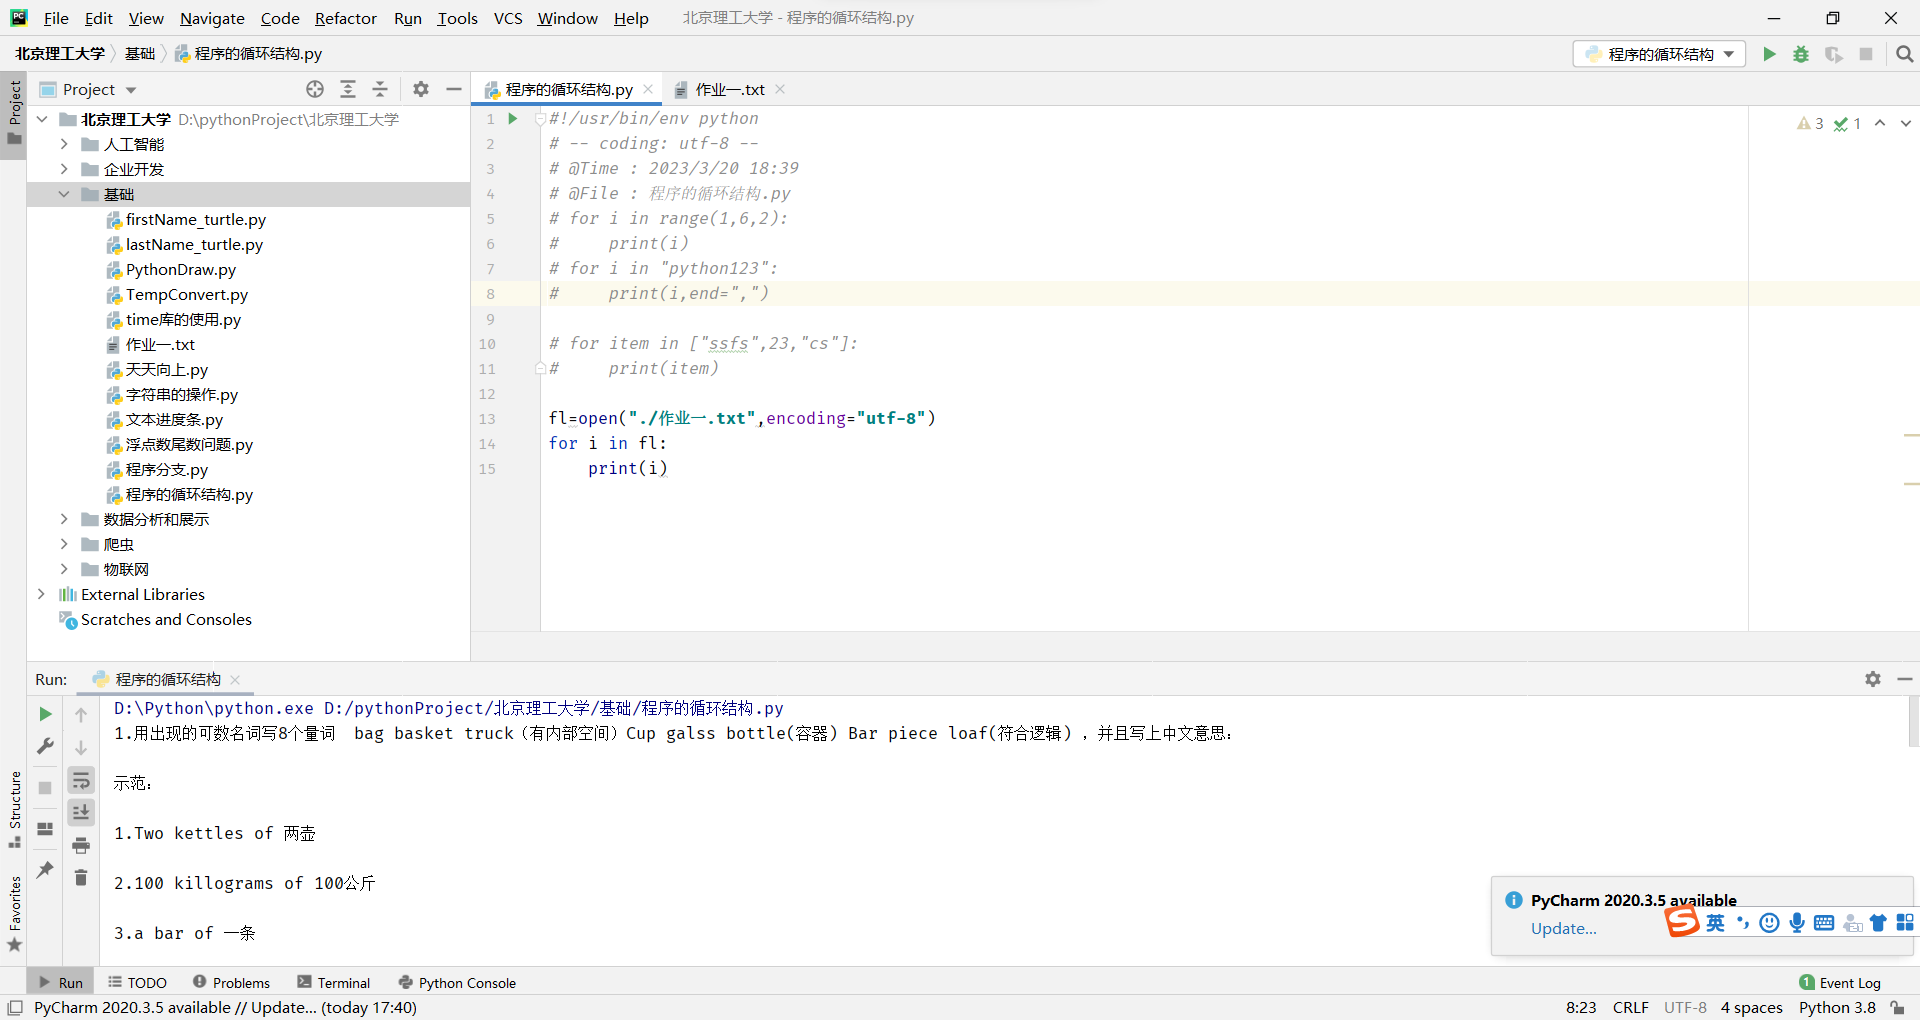Restore layout icon in Run panel

tap(45, 829)
